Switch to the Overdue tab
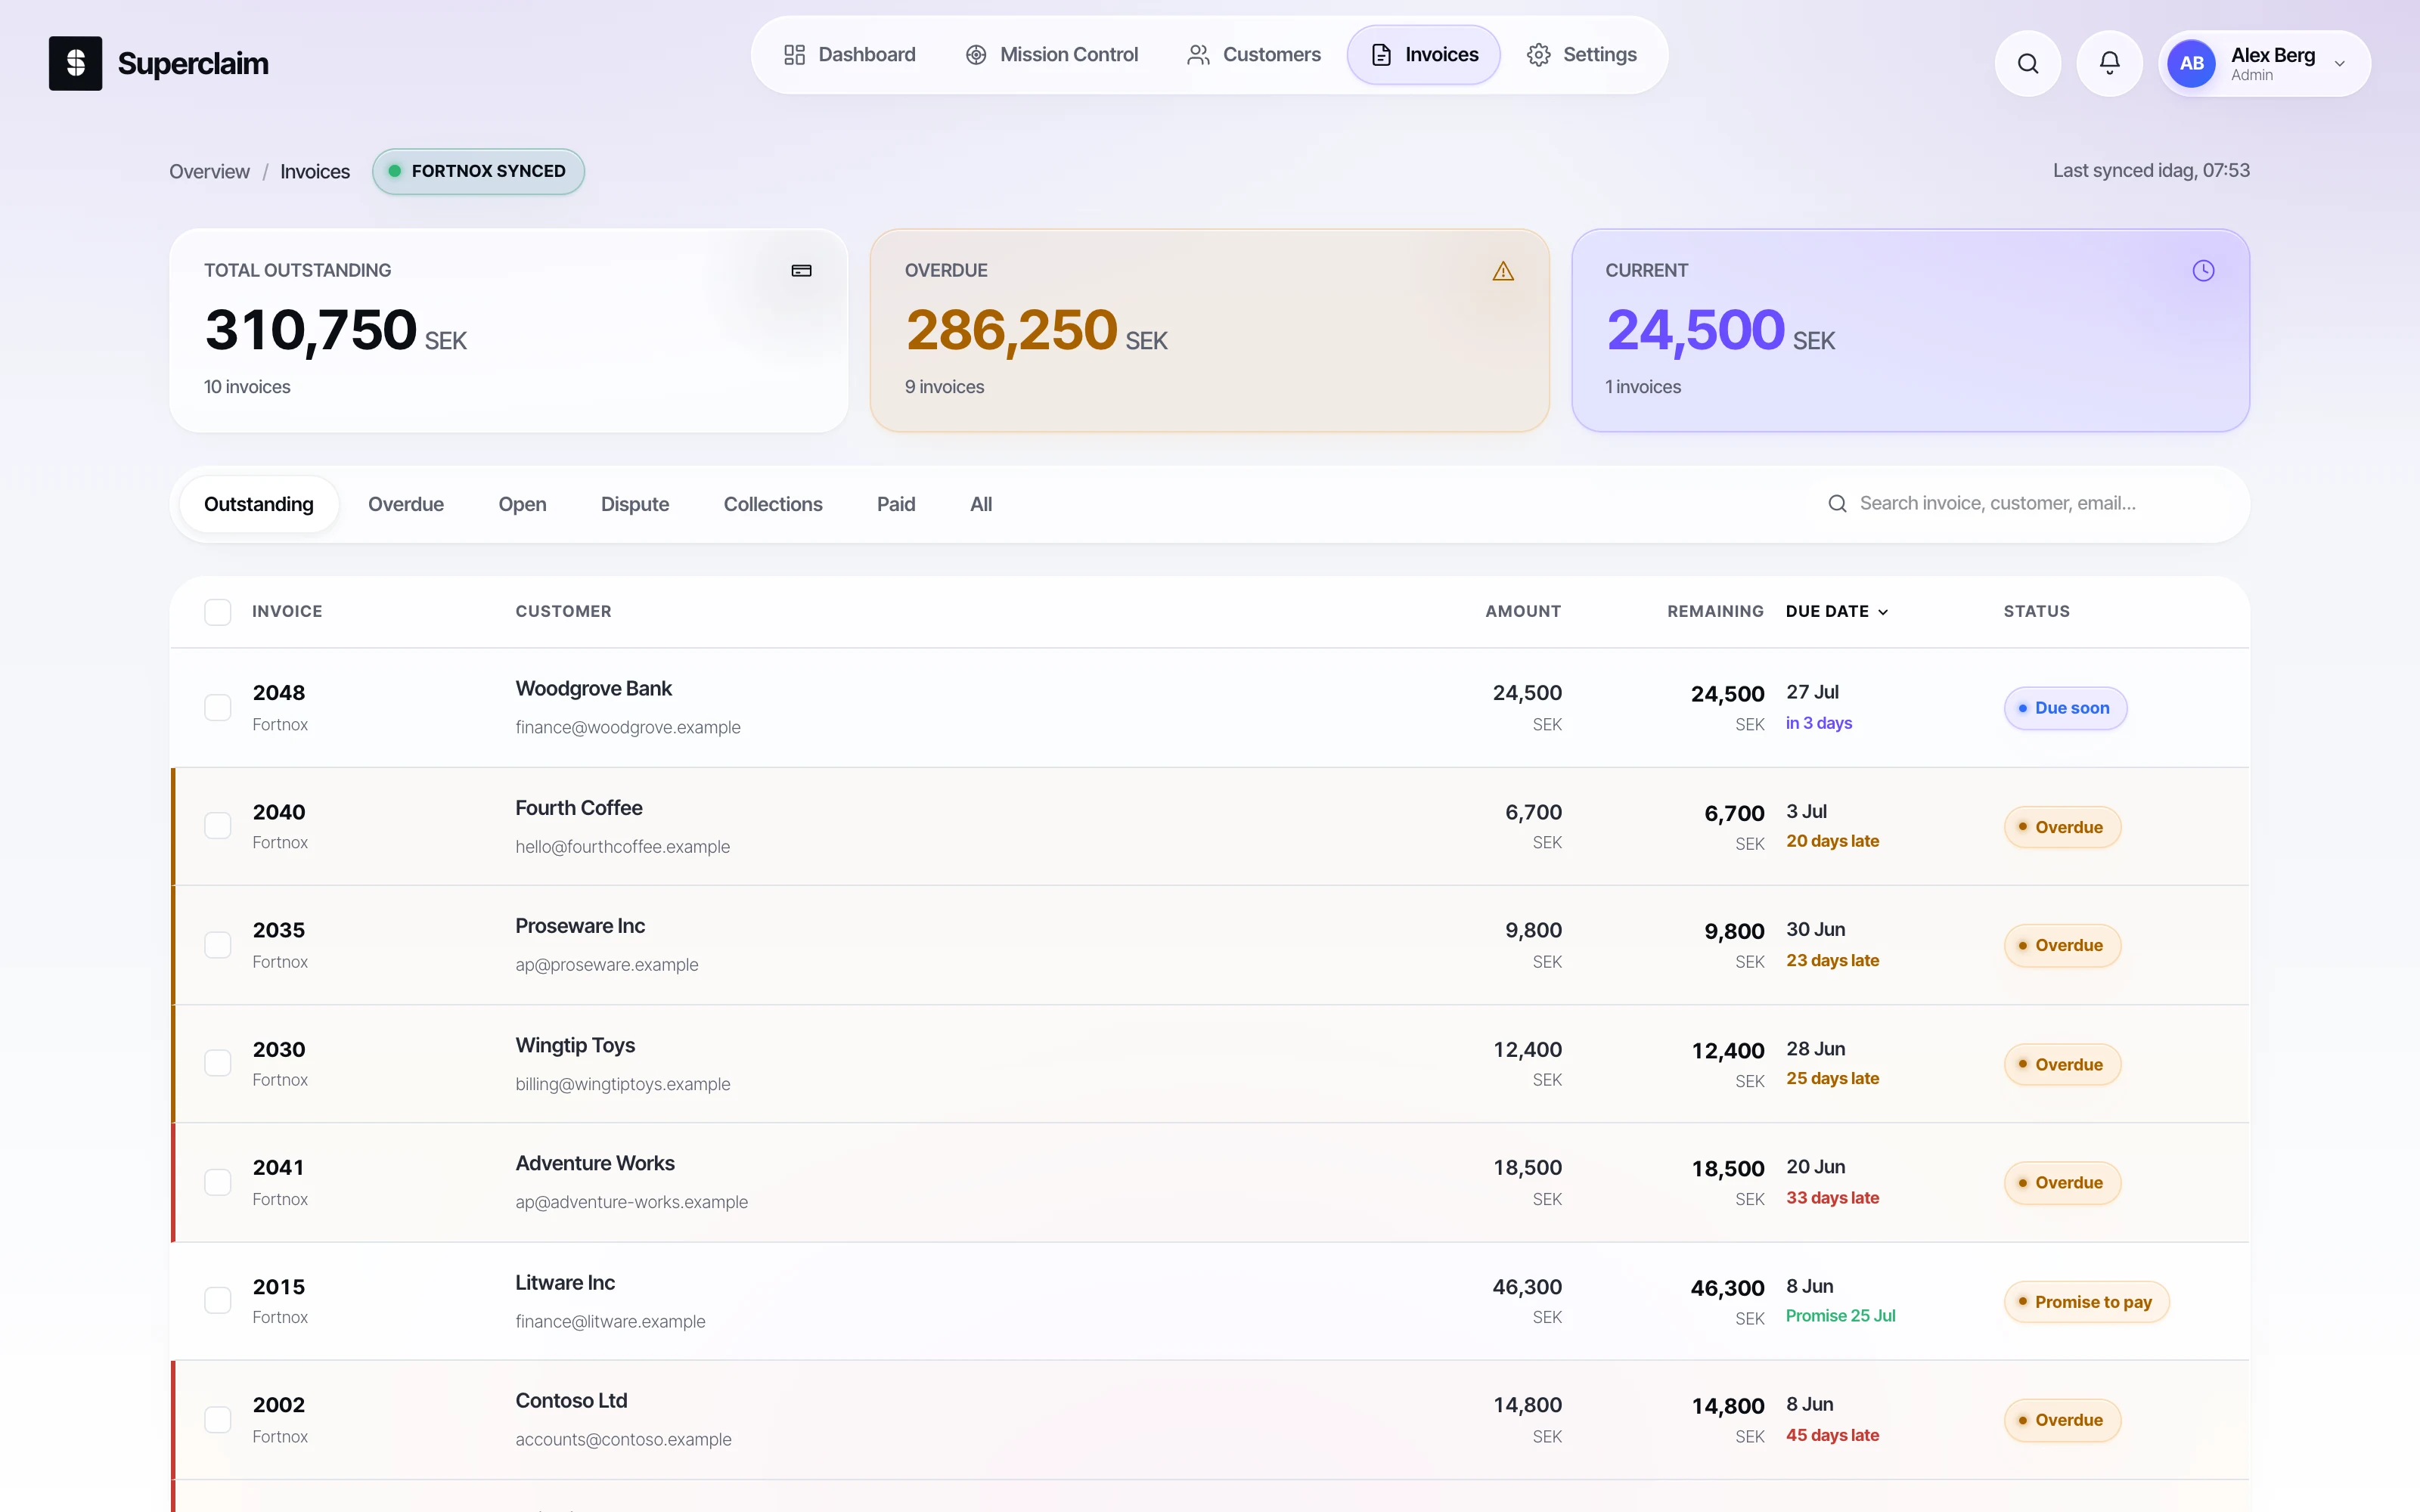 pyautogui.click(x=406, y=504)
